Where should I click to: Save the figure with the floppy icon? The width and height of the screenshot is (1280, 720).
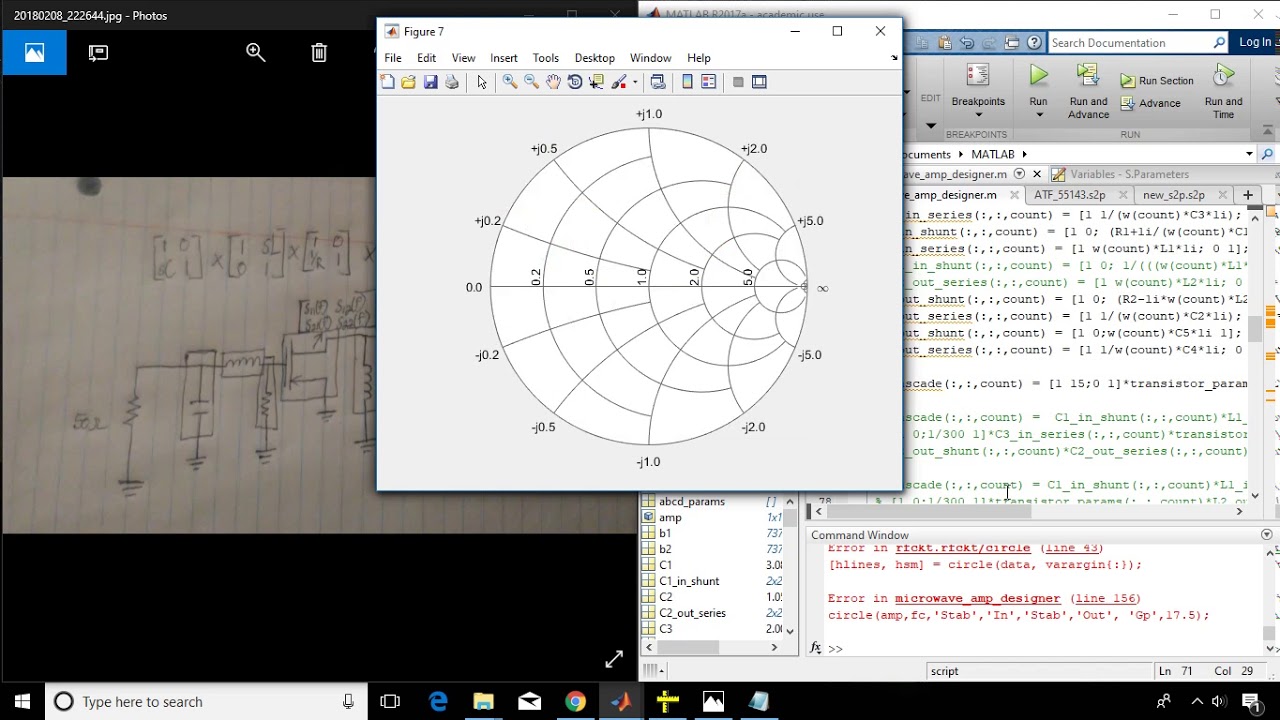430,82
